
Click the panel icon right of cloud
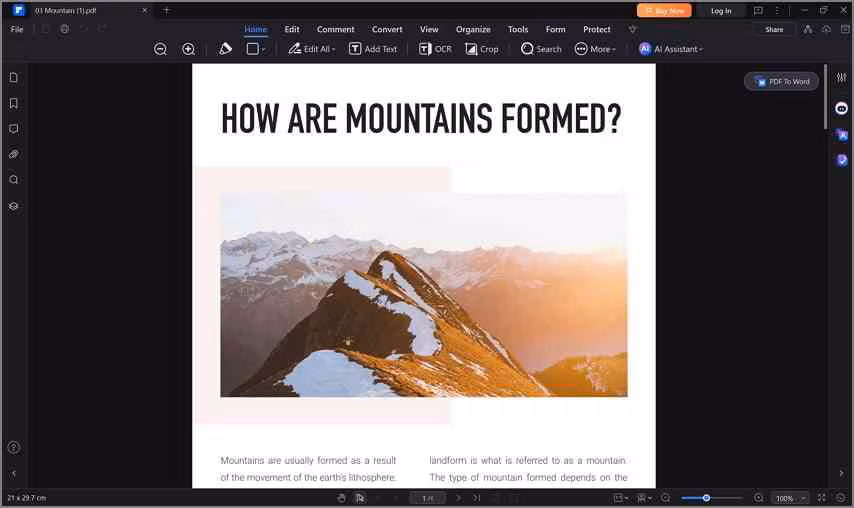(845, 29)
